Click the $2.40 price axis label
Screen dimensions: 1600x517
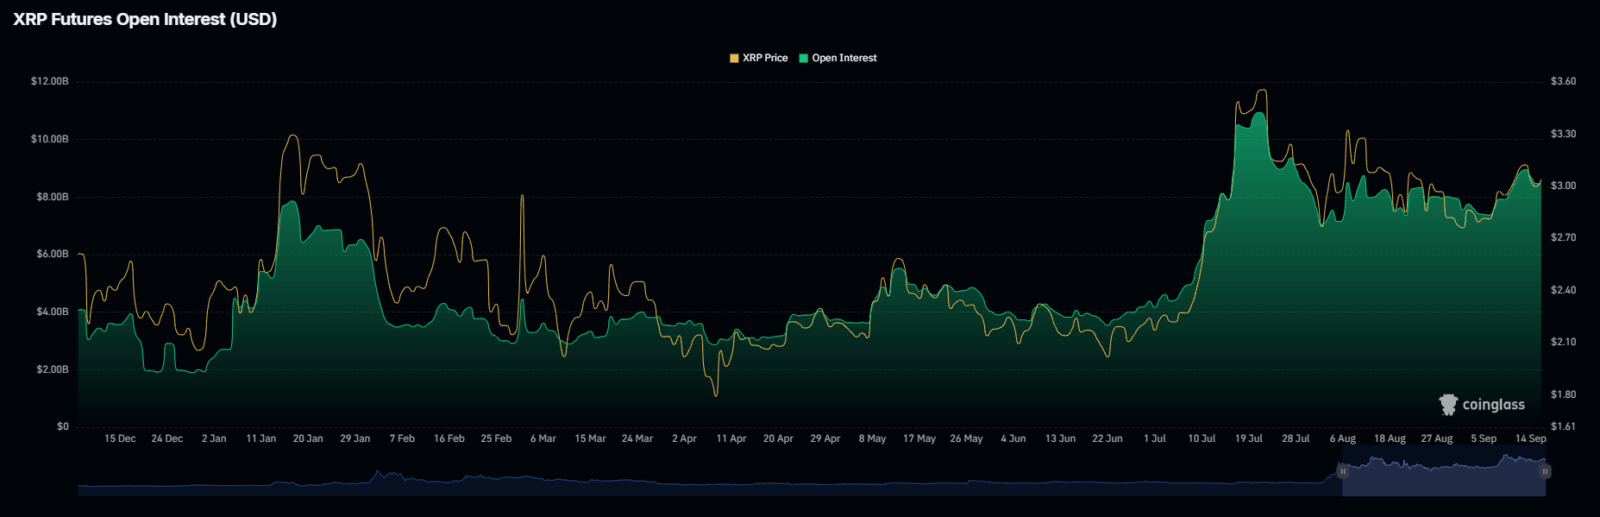tap(1563, 290)
